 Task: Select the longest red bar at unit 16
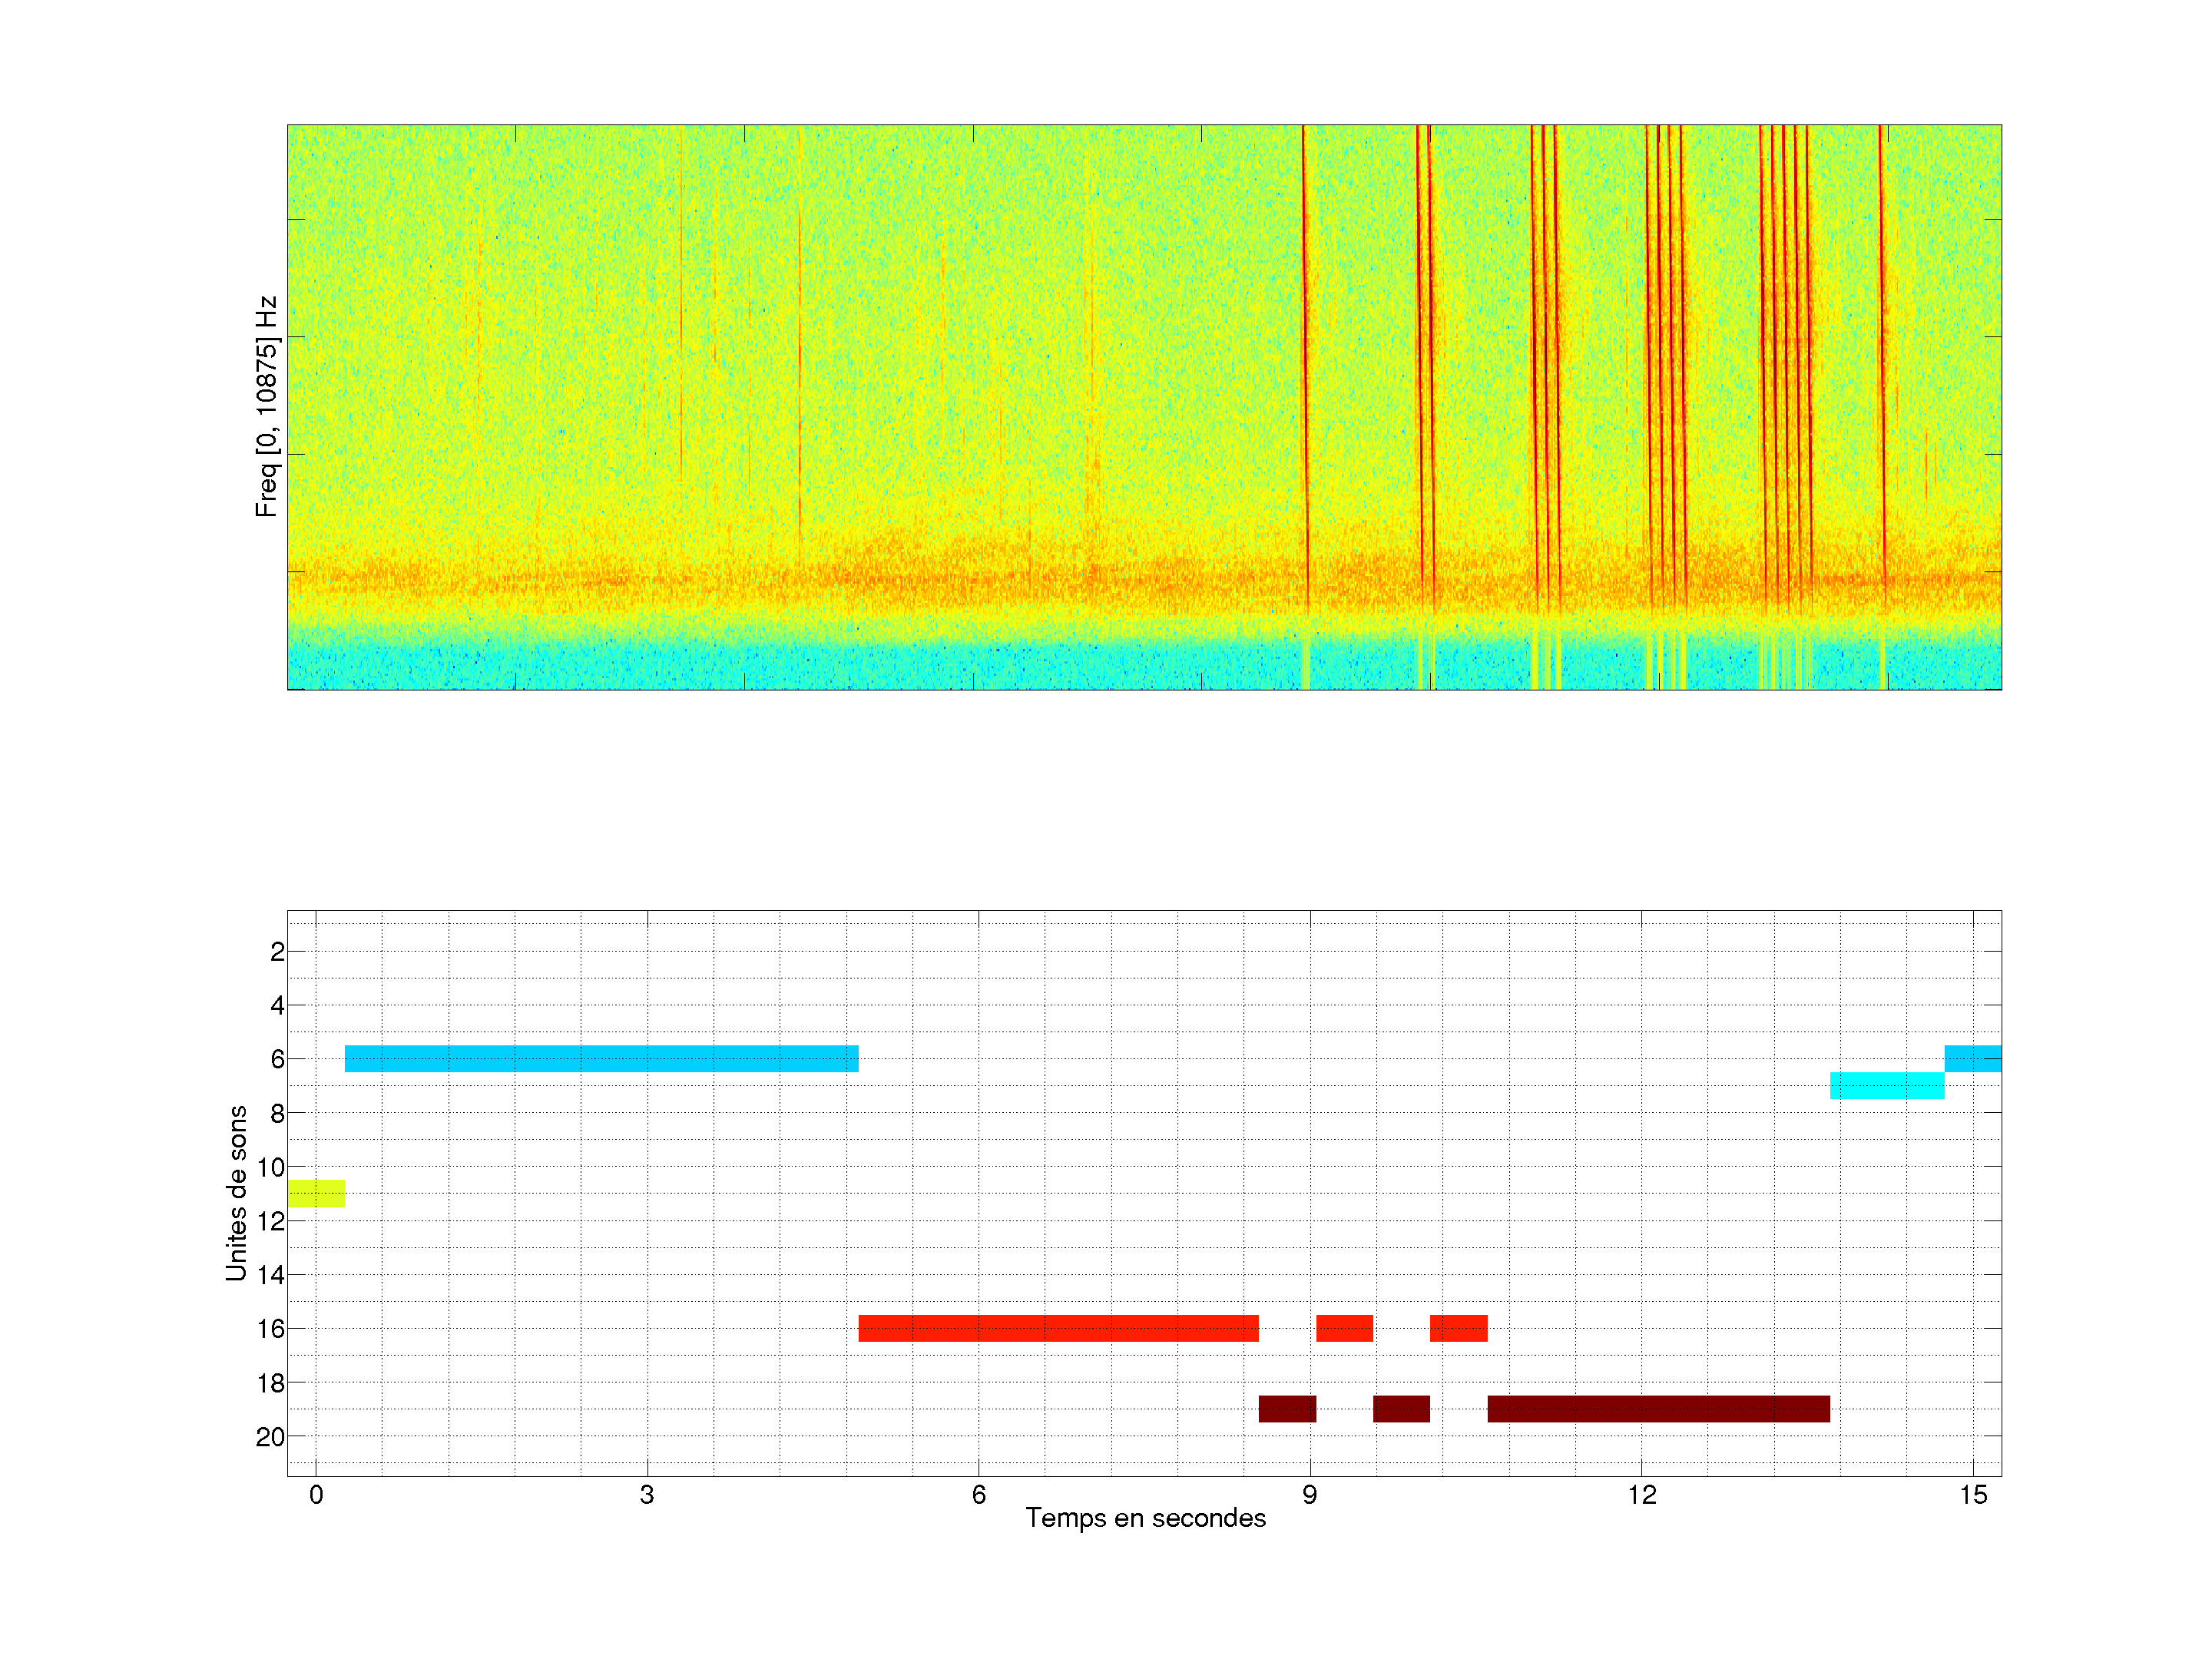pyautogui.click(x=1058, y=1328)
